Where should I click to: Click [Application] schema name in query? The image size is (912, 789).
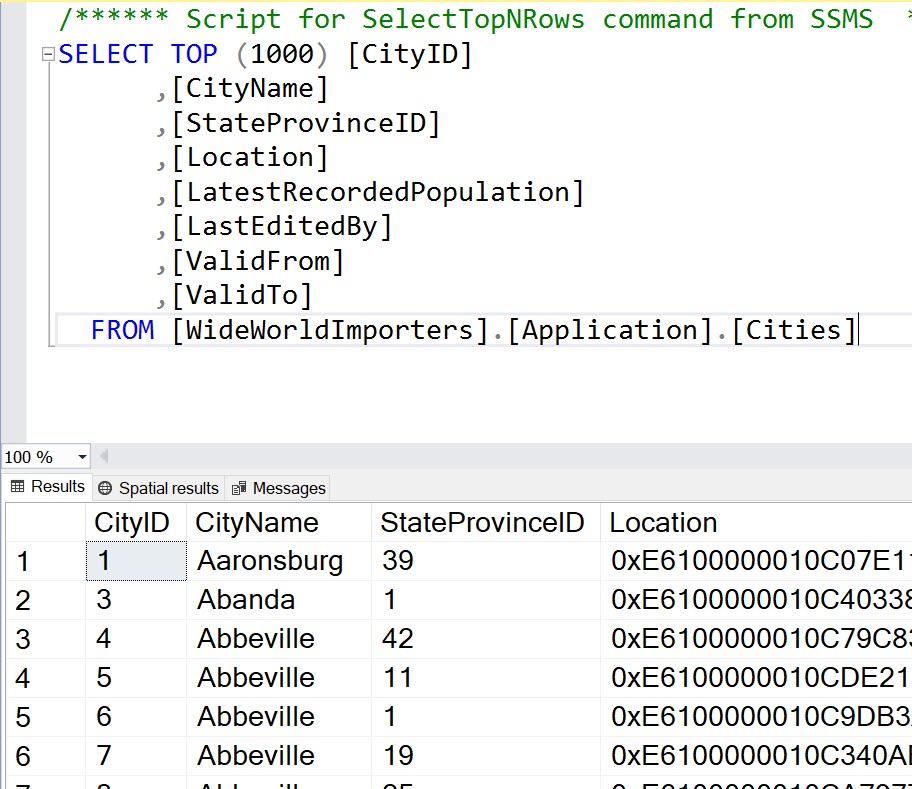pos(610,330)
